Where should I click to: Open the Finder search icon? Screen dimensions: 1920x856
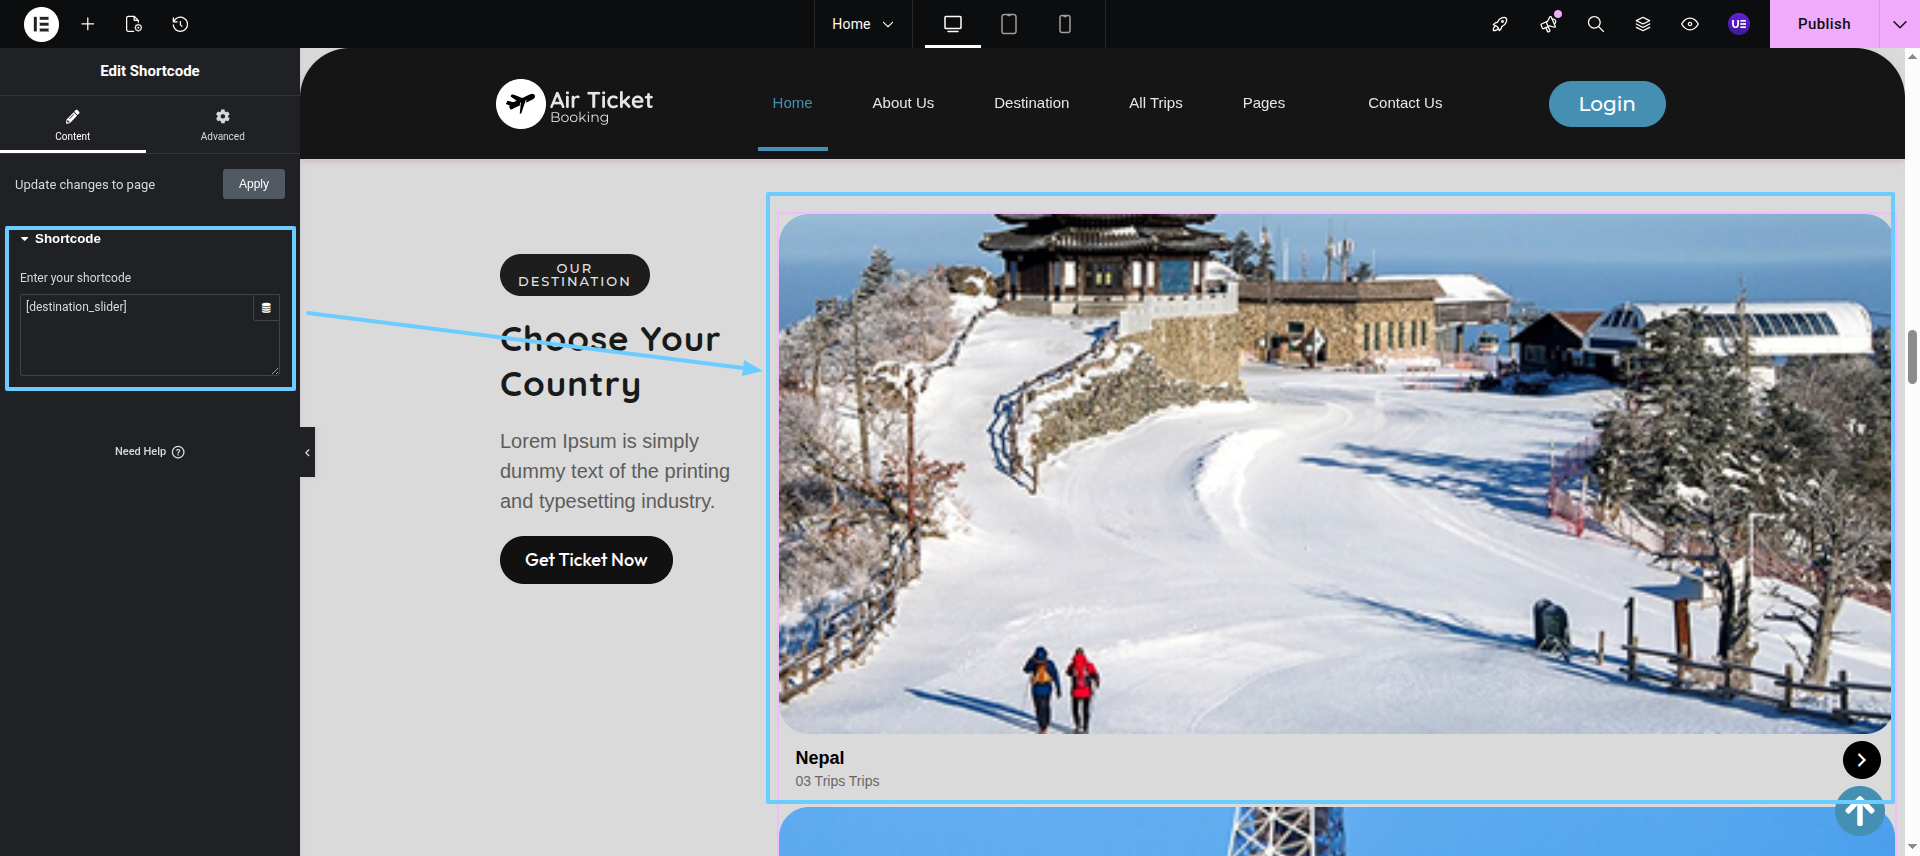point(1595,24)
